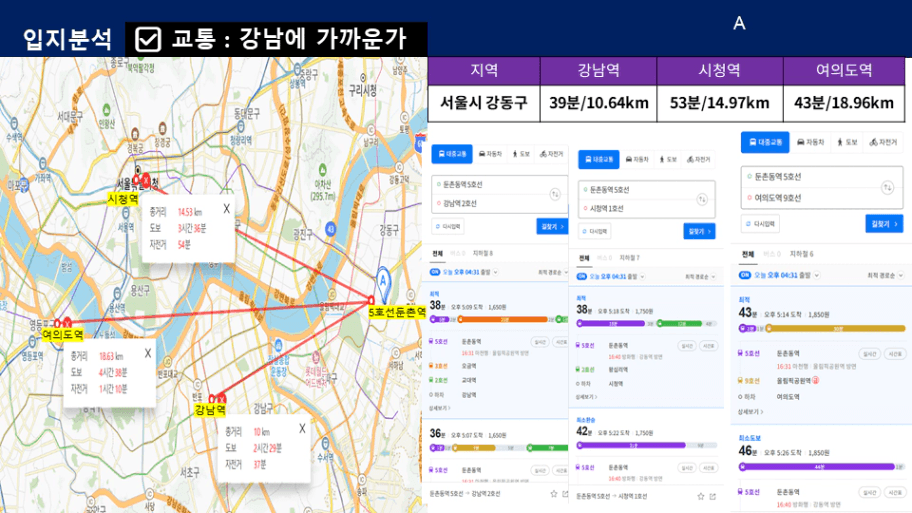Switch to 지하철 7 tab
Viewport: 912px width, 513px height.
pos(629,258)
